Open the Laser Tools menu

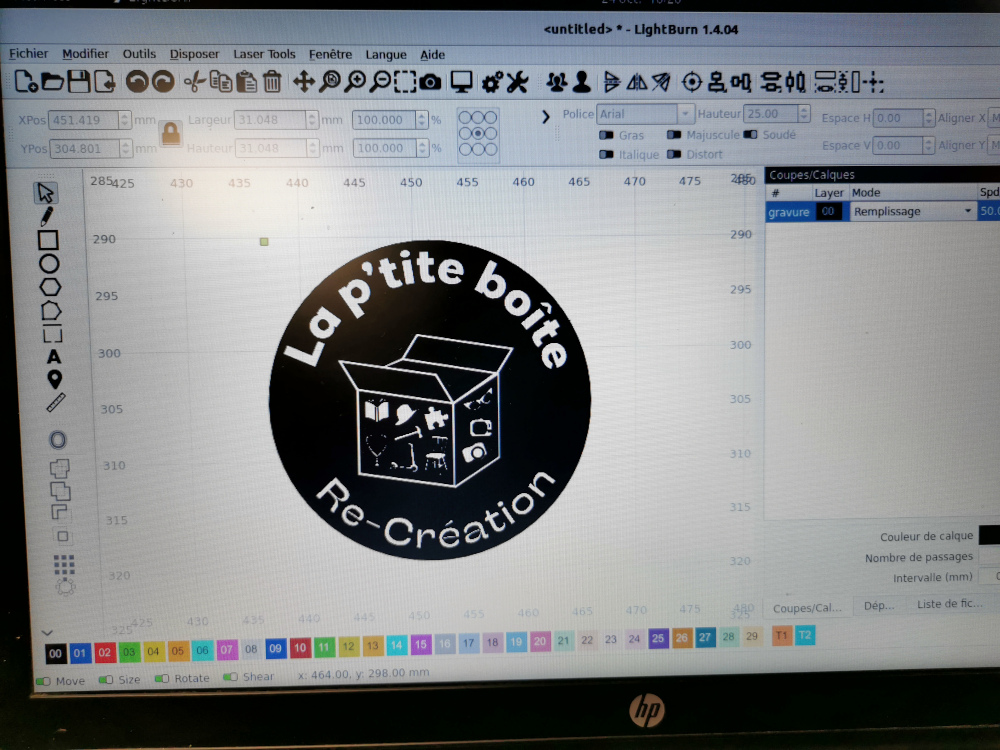264,55
